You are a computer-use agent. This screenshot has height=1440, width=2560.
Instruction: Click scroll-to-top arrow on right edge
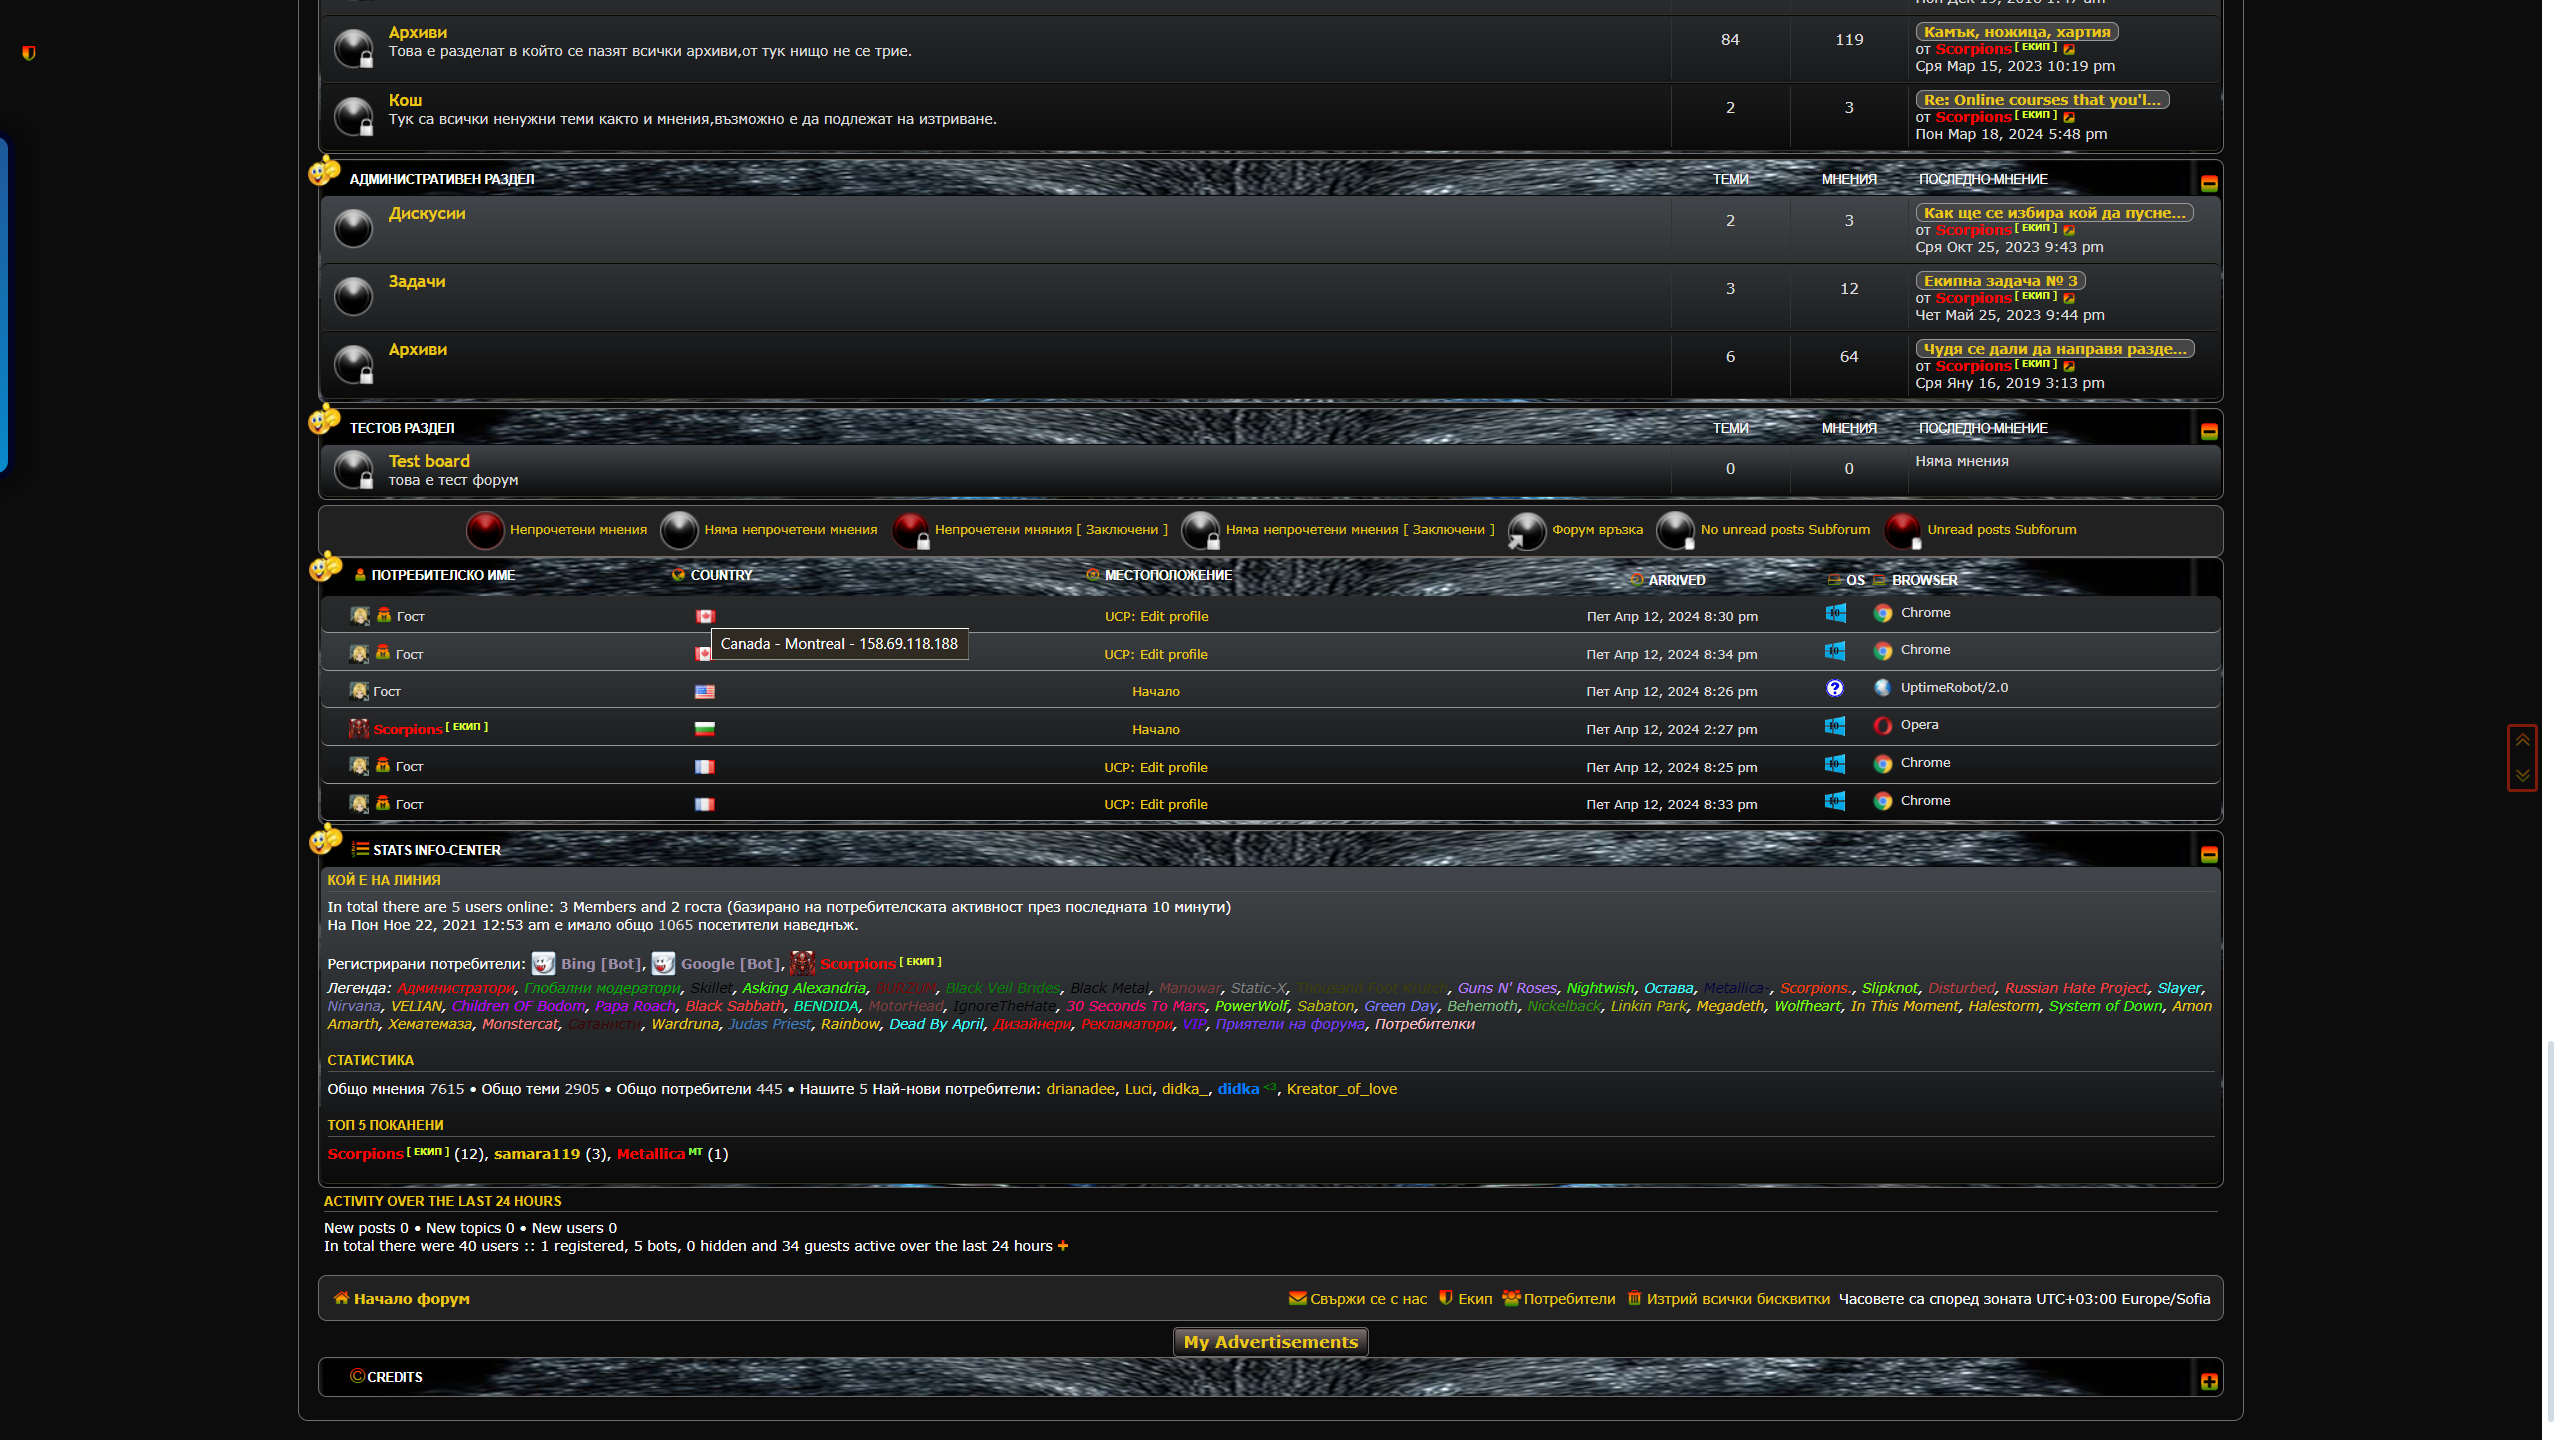point(2522,740)
